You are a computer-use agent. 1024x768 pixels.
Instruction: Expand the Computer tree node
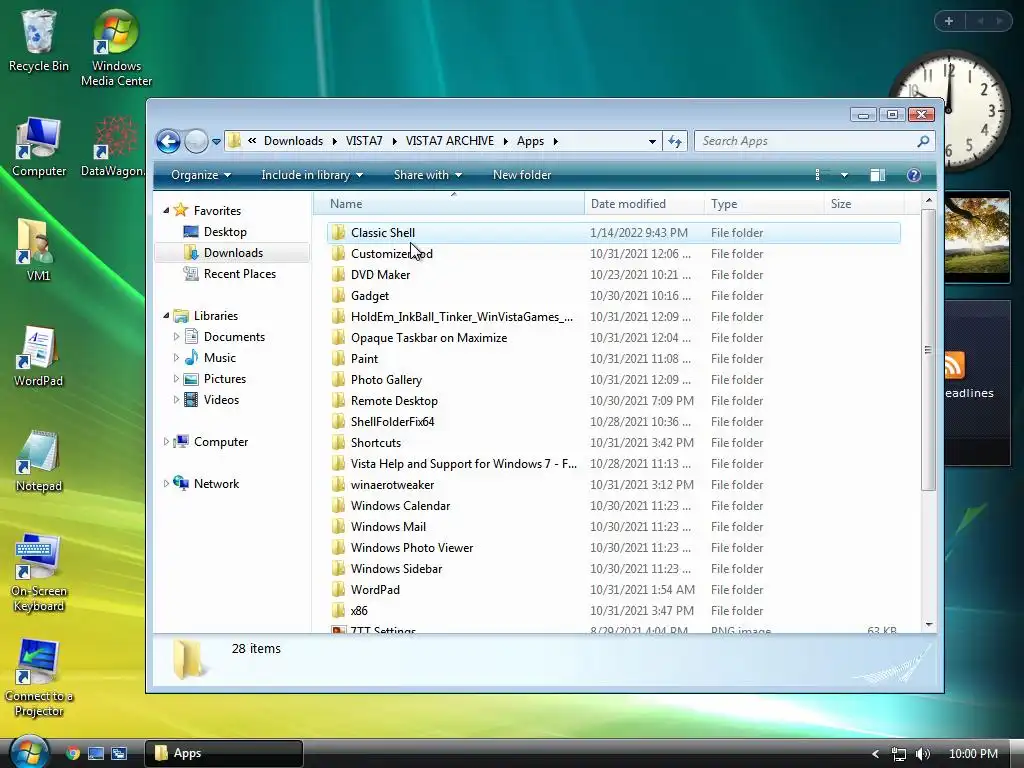click(x=166, y=441)
